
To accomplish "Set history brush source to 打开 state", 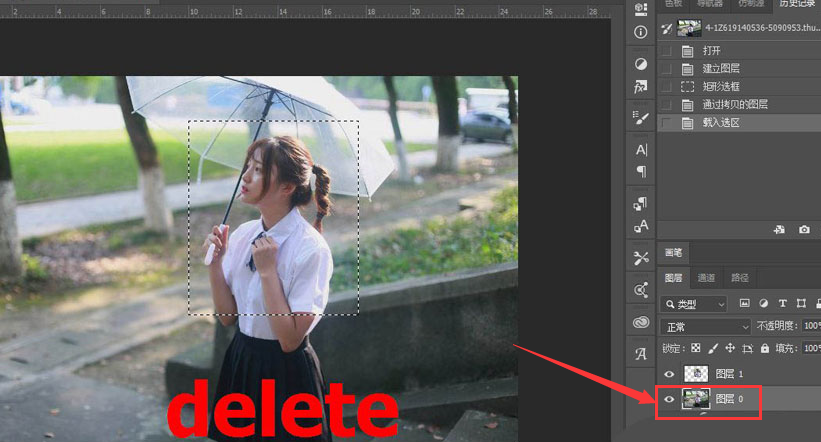I will pos(667,51).
